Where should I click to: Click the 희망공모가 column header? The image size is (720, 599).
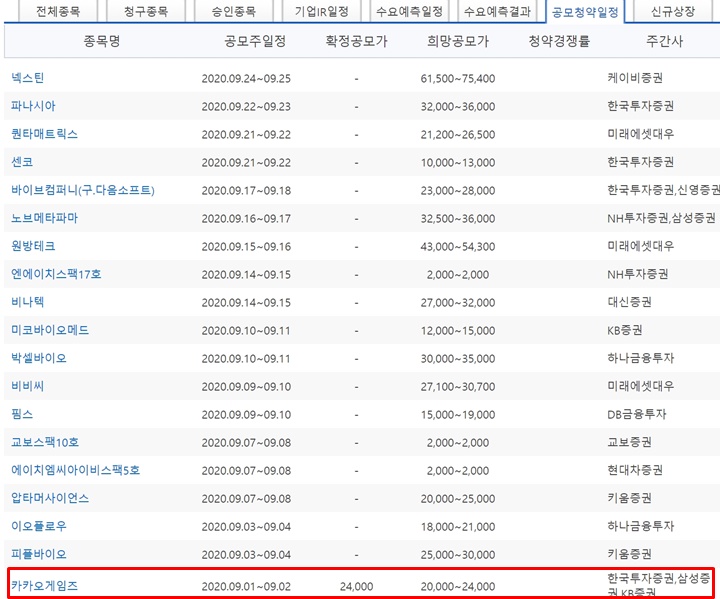coord(458,41)
